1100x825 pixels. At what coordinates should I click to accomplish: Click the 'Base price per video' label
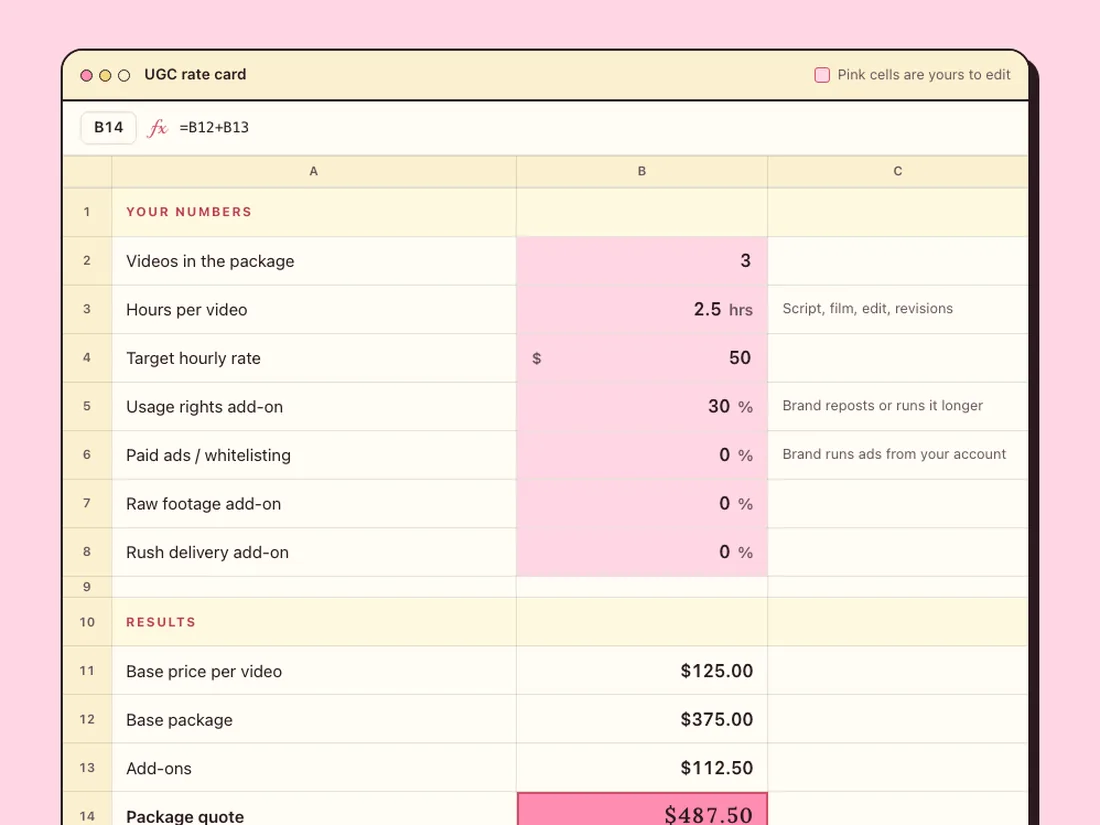pyautogui.click(x=204, y=671)
